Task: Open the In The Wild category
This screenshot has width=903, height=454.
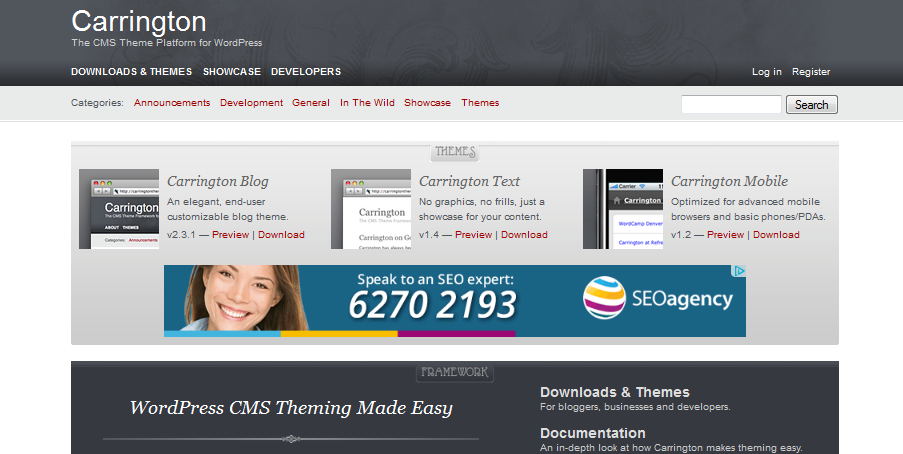Action: pos(367,103)
